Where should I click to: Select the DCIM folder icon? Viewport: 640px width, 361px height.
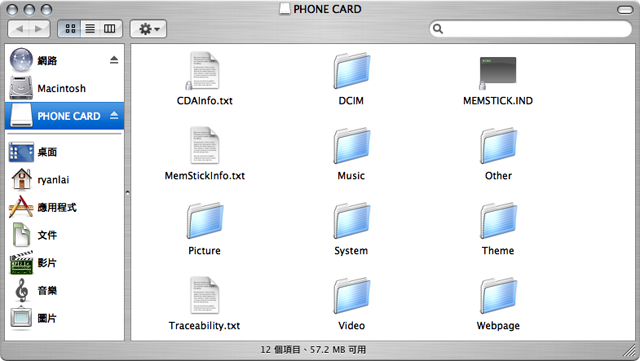[x=351, y=71]
